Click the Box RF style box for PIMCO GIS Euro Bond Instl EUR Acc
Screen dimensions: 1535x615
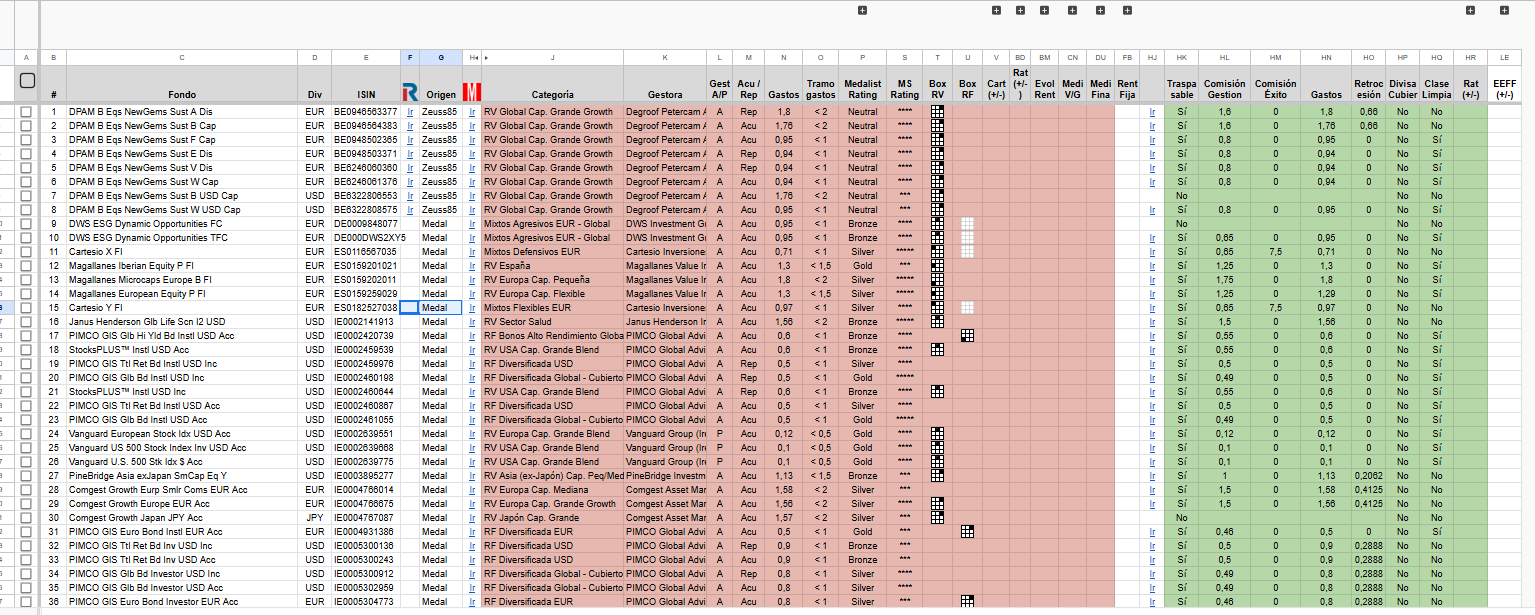click(x=967, y=532)
